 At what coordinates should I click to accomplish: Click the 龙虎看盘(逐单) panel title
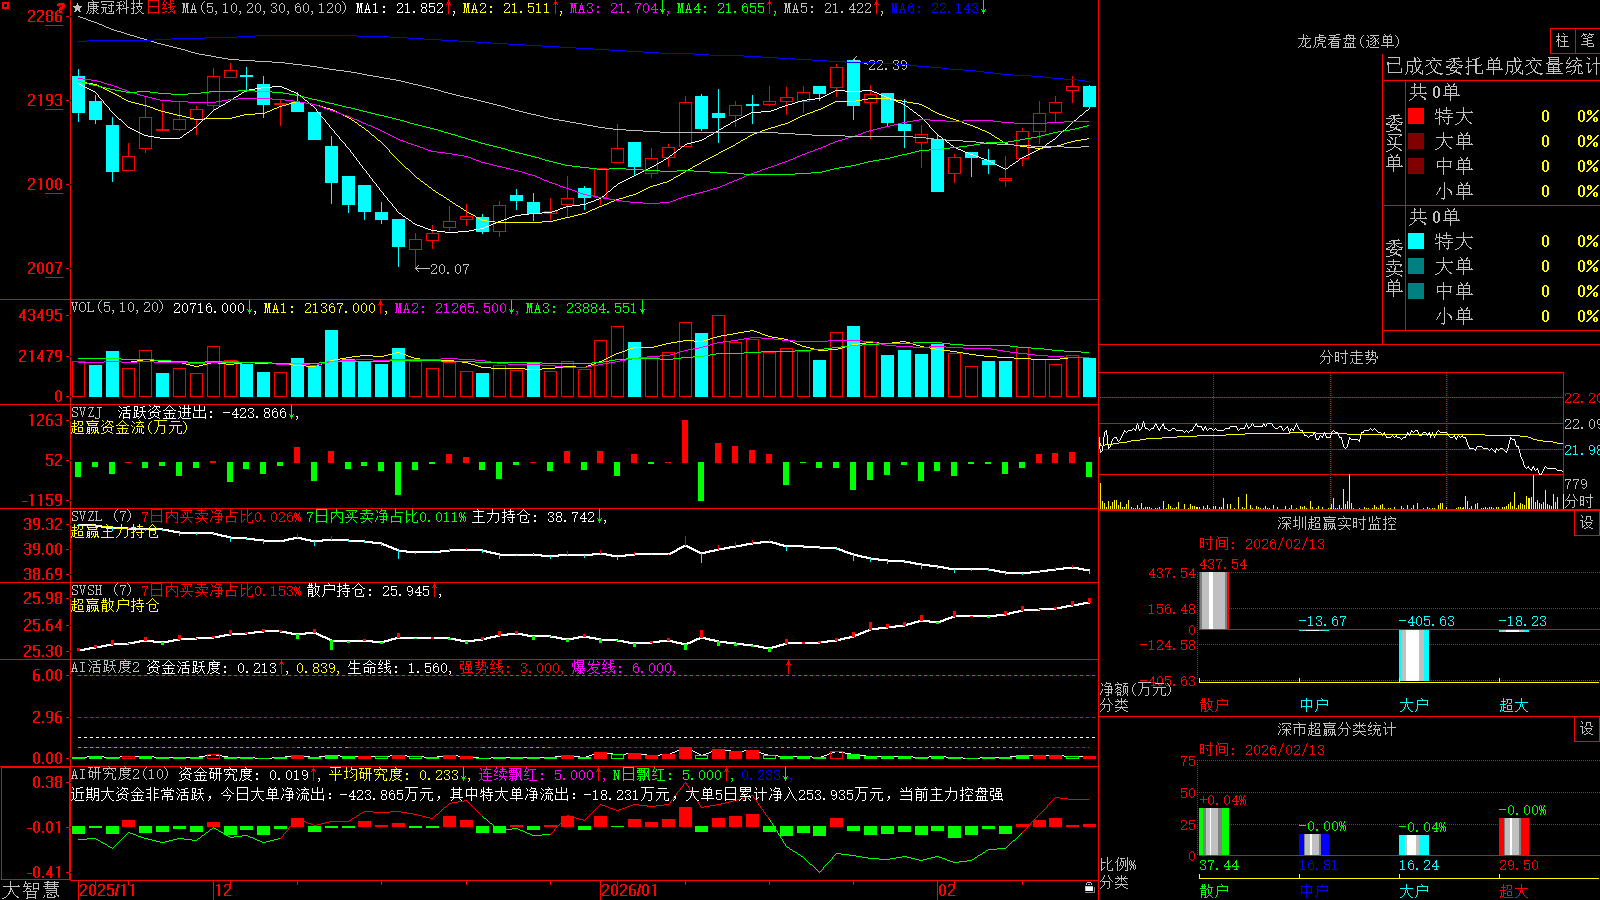point(1348,41)
